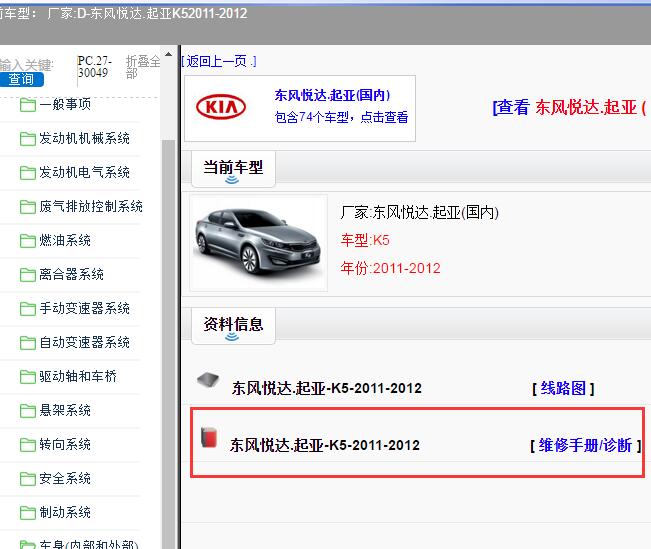
Task: Open the 转向系统 folder icon
Action: pos(27,445)
